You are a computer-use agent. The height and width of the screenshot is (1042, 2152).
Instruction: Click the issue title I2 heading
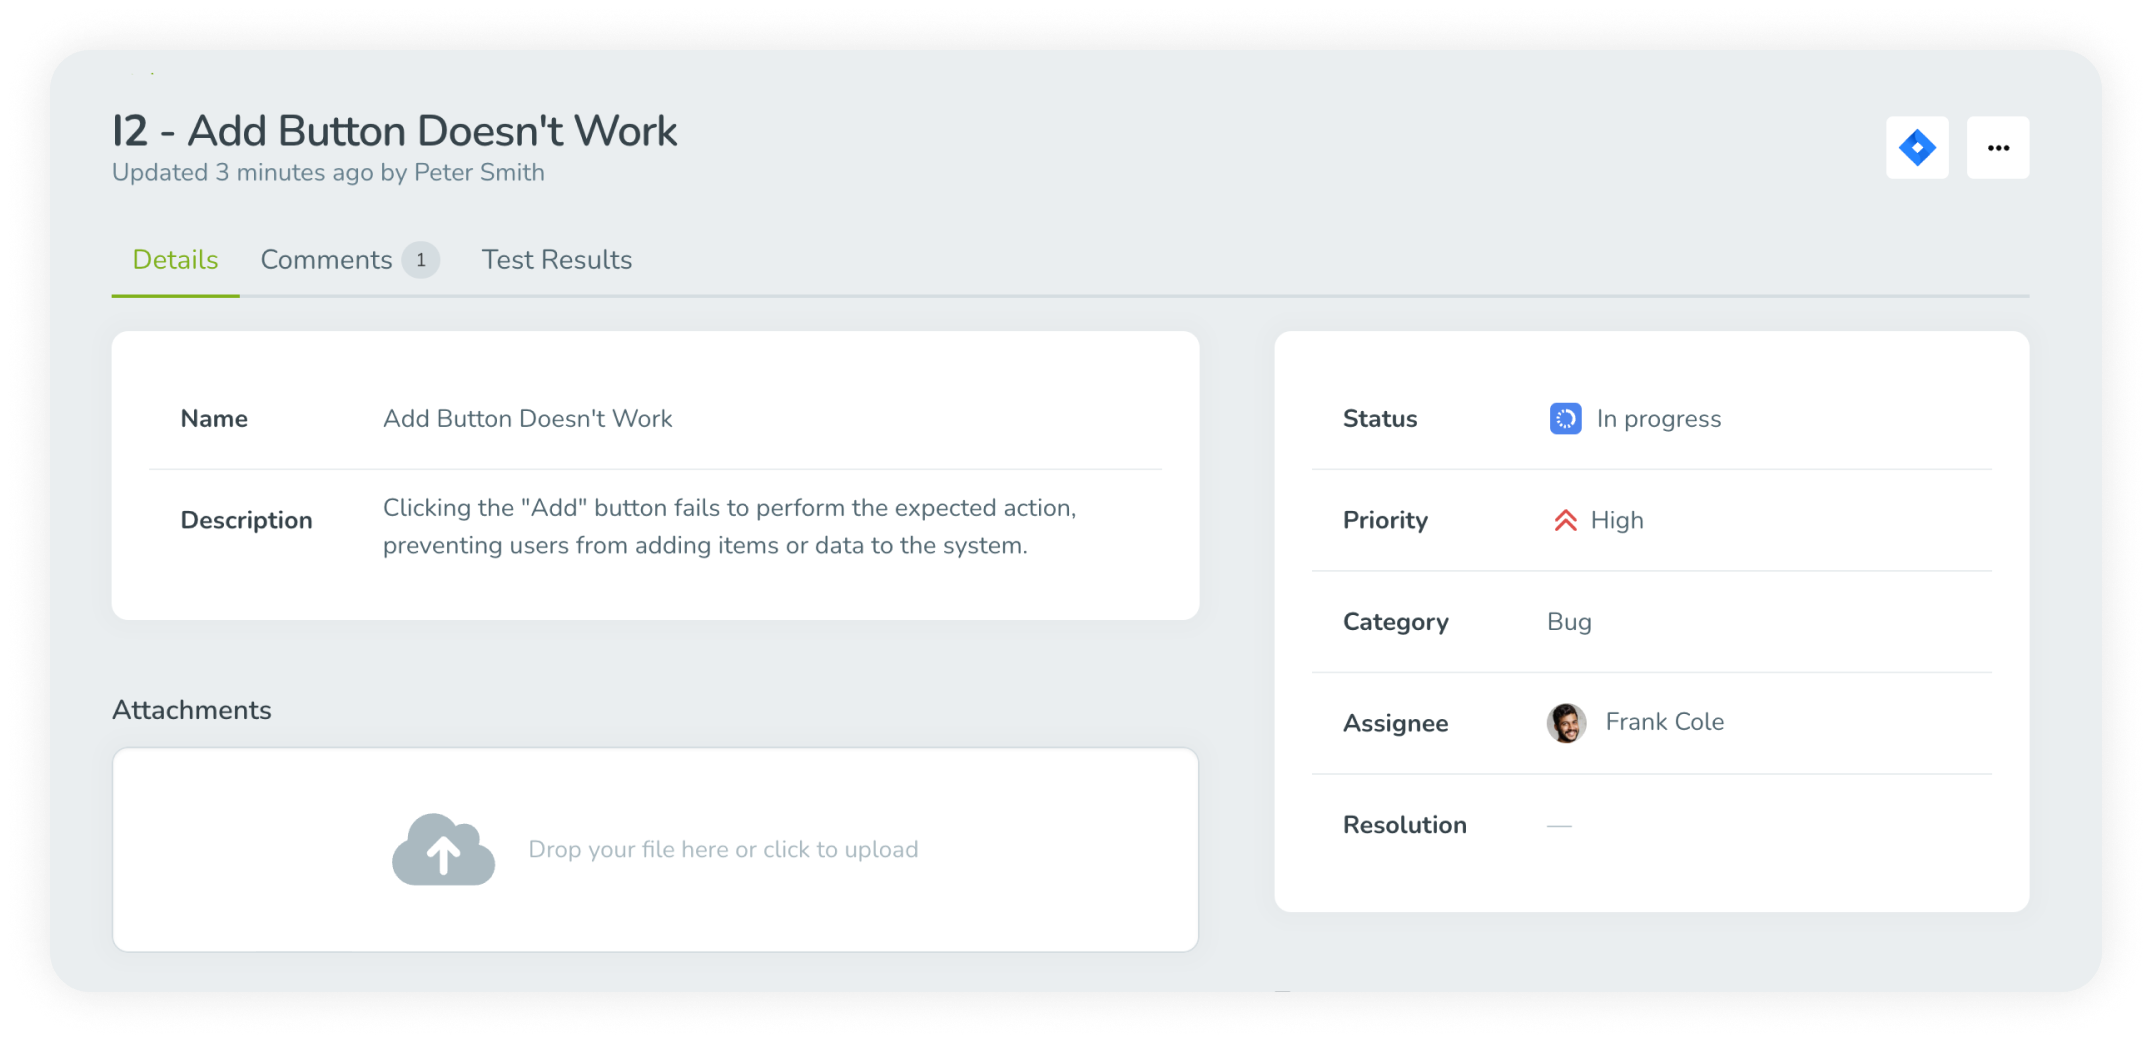click(394, 131)
